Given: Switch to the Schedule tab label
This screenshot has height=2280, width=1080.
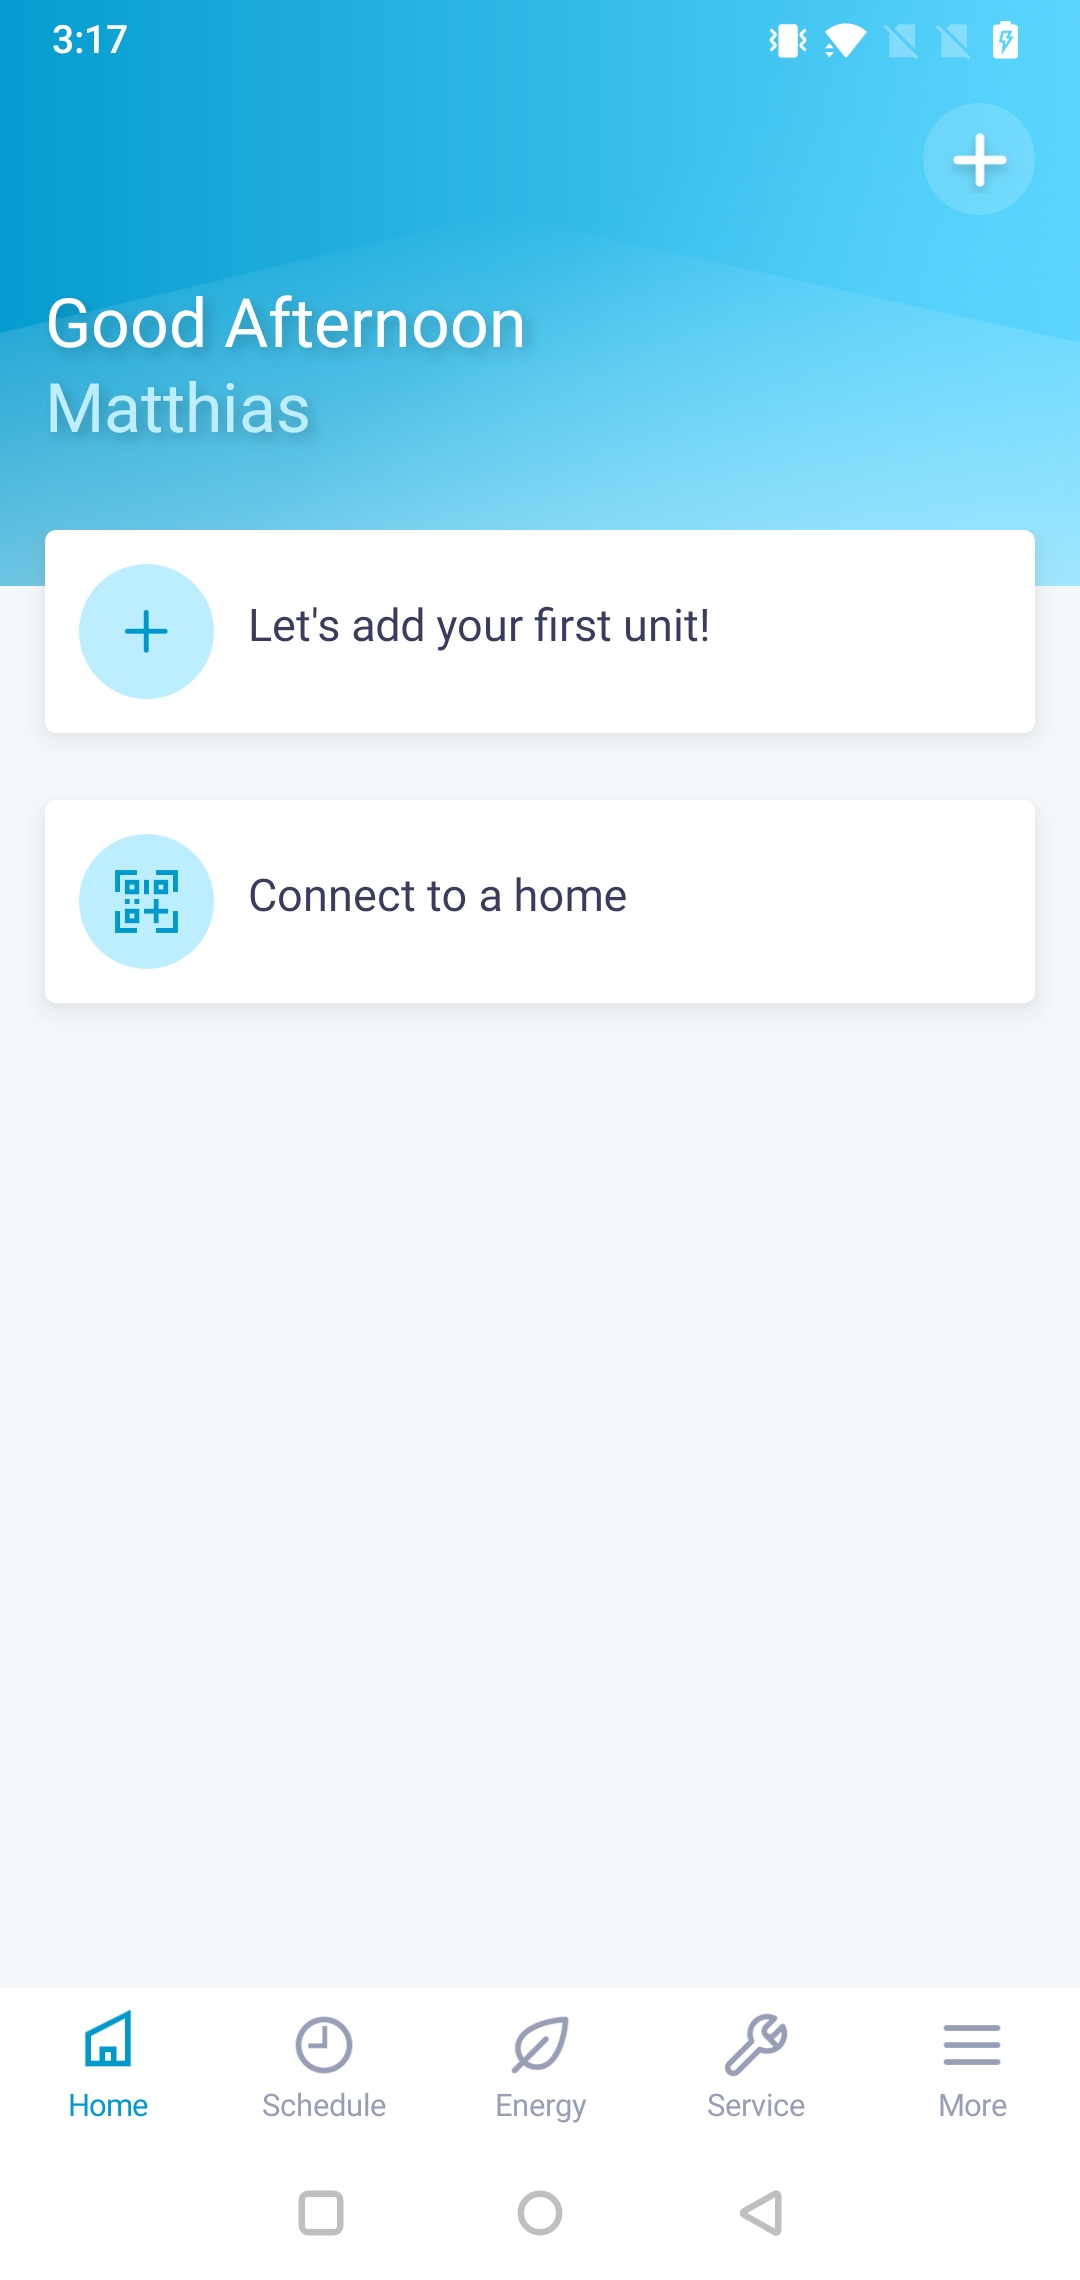Looking at the screenshot, I should point(324,2105).
